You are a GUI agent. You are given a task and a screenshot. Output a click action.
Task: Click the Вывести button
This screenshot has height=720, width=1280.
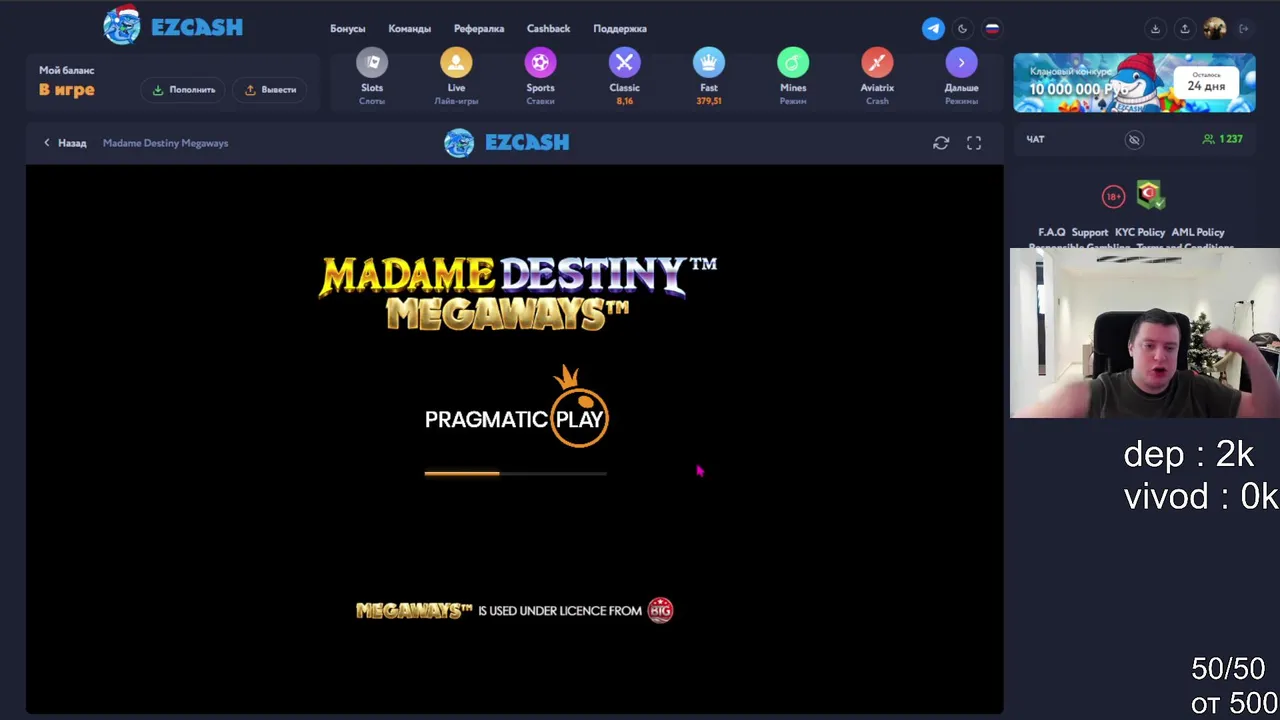[x=271, y=90]
